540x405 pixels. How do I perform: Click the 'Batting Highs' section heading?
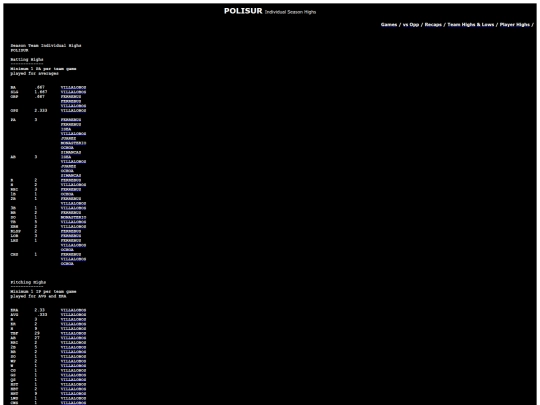click(x=27, y=60)
